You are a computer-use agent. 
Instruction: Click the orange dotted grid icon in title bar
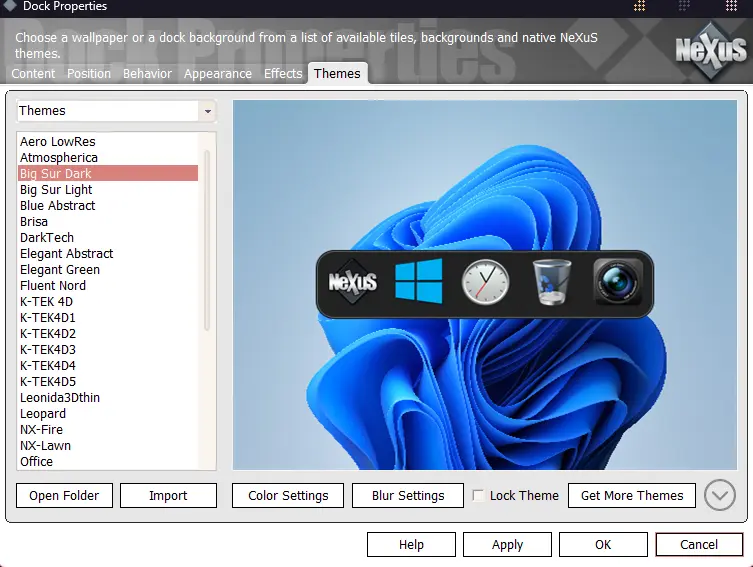[639, 6]
